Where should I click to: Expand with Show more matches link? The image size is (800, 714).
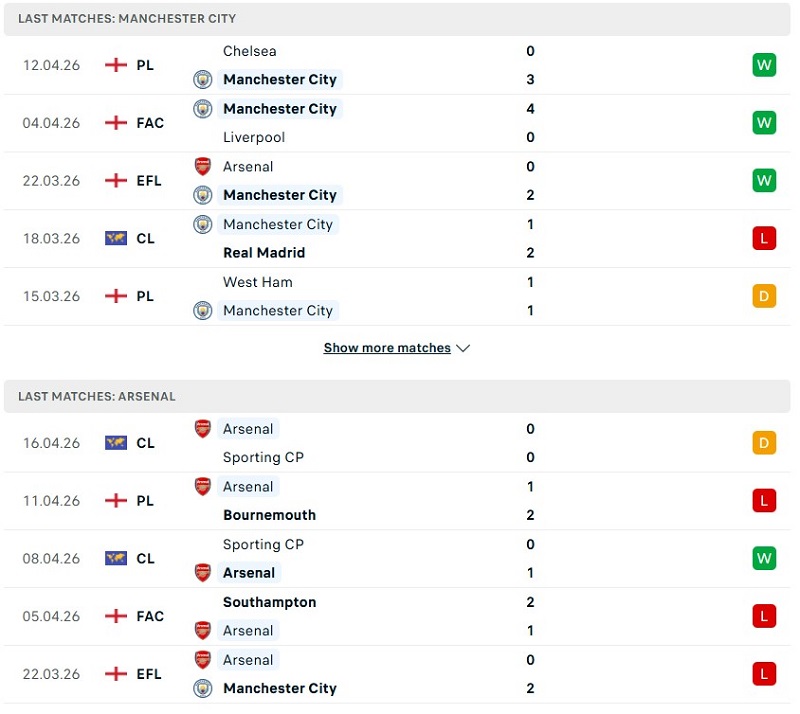tap(386, 348)
